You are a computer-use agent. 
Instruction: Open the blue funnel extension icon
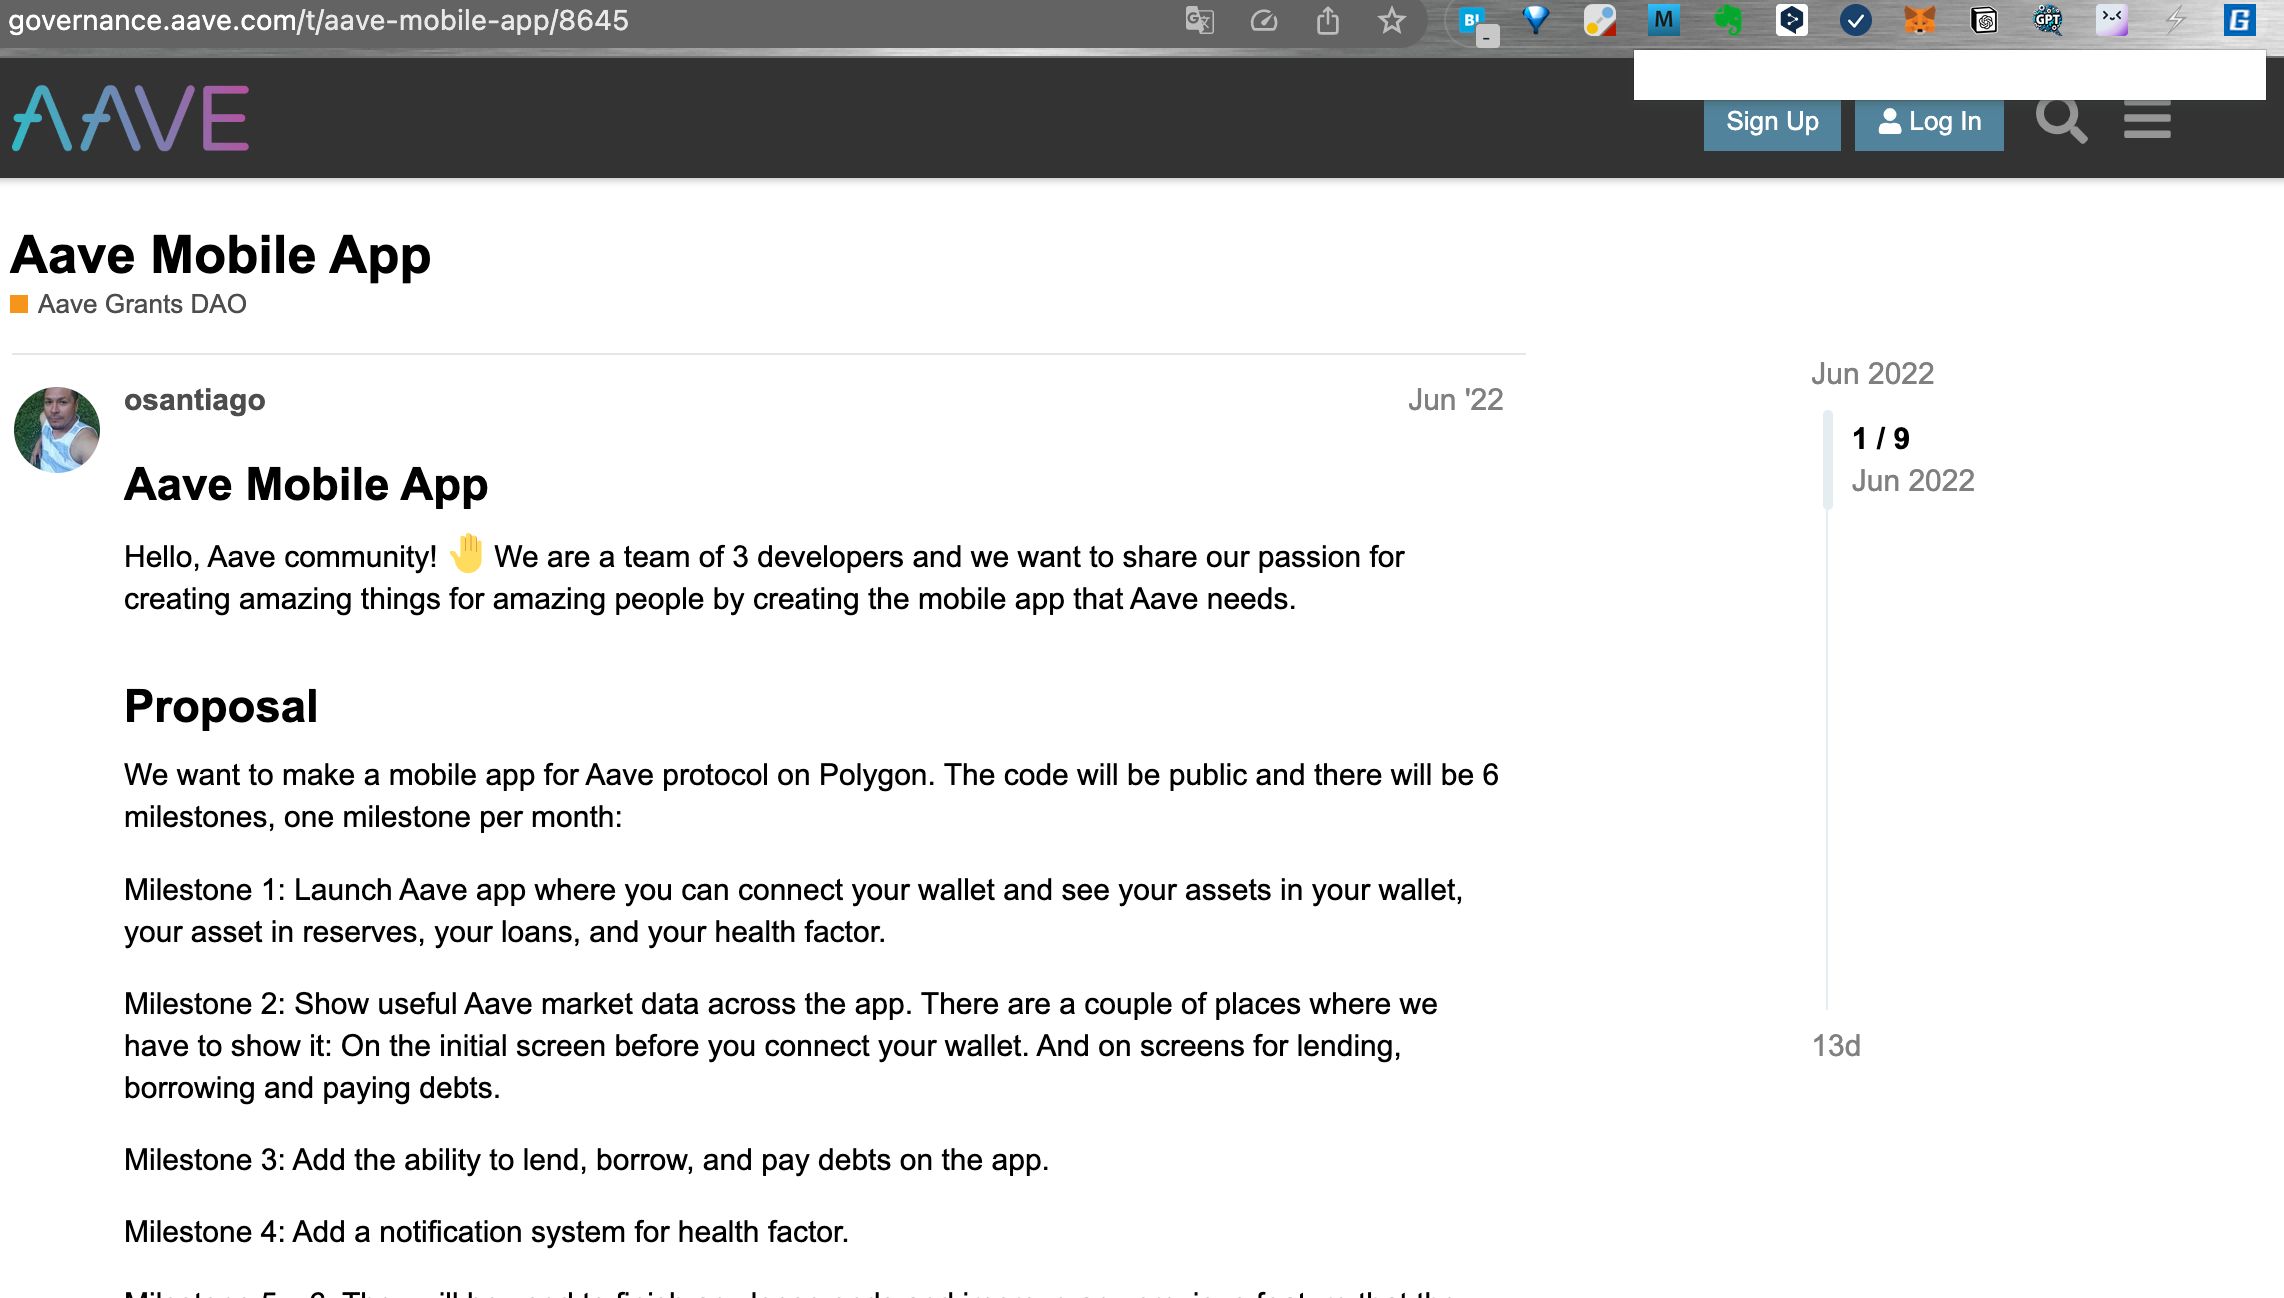(x=1536, y=20)
